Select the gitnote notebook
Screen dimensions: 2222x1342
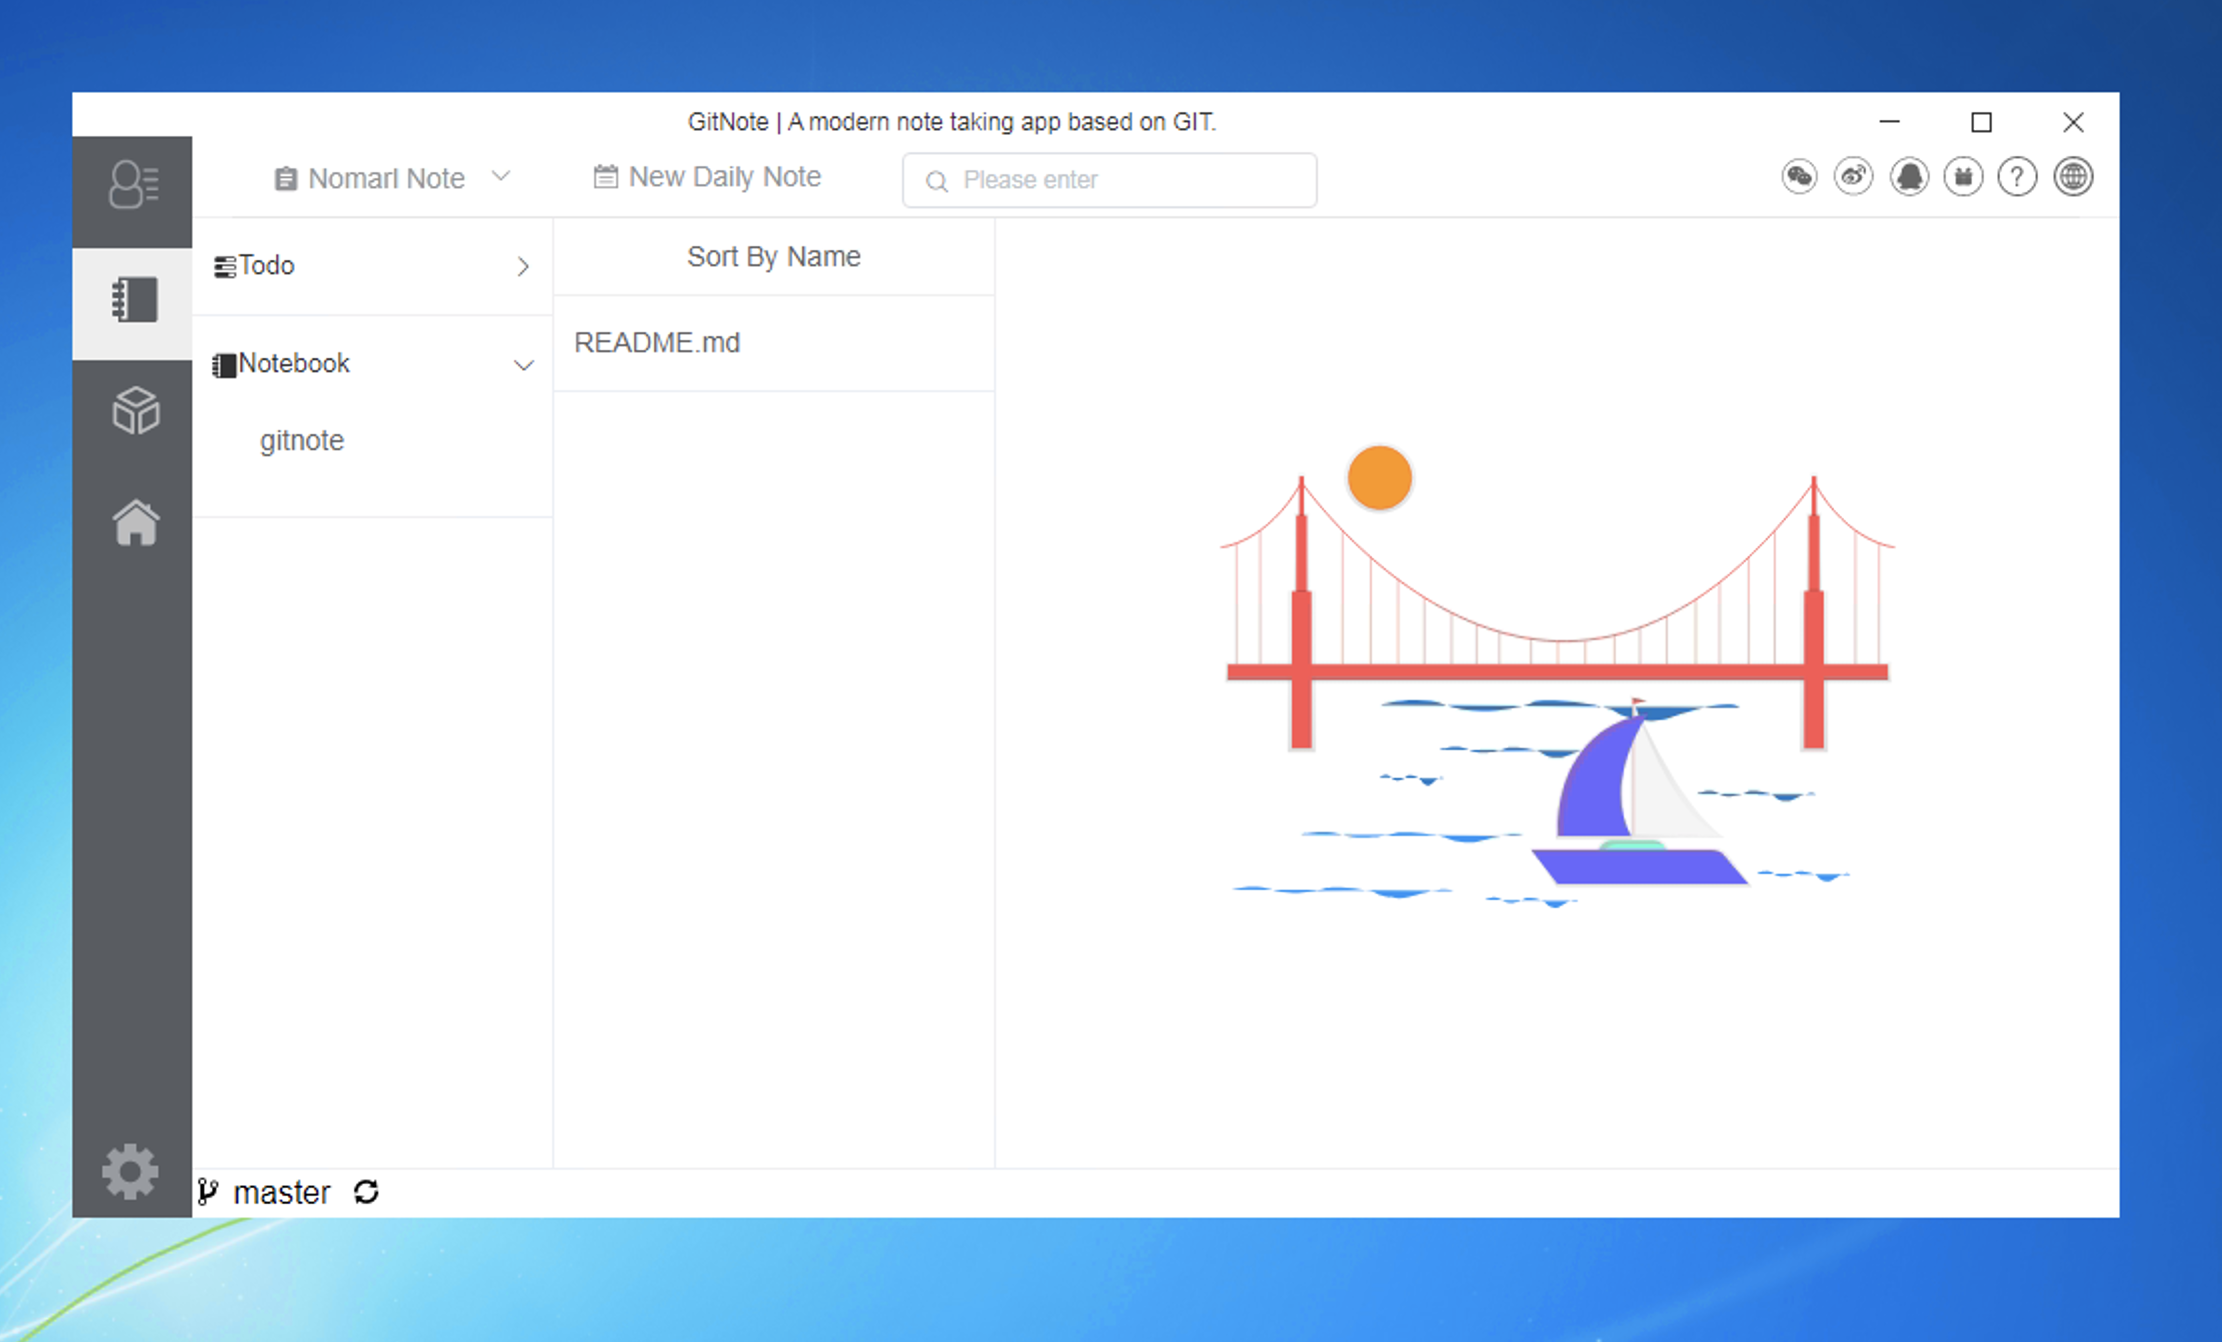(302, 440)
